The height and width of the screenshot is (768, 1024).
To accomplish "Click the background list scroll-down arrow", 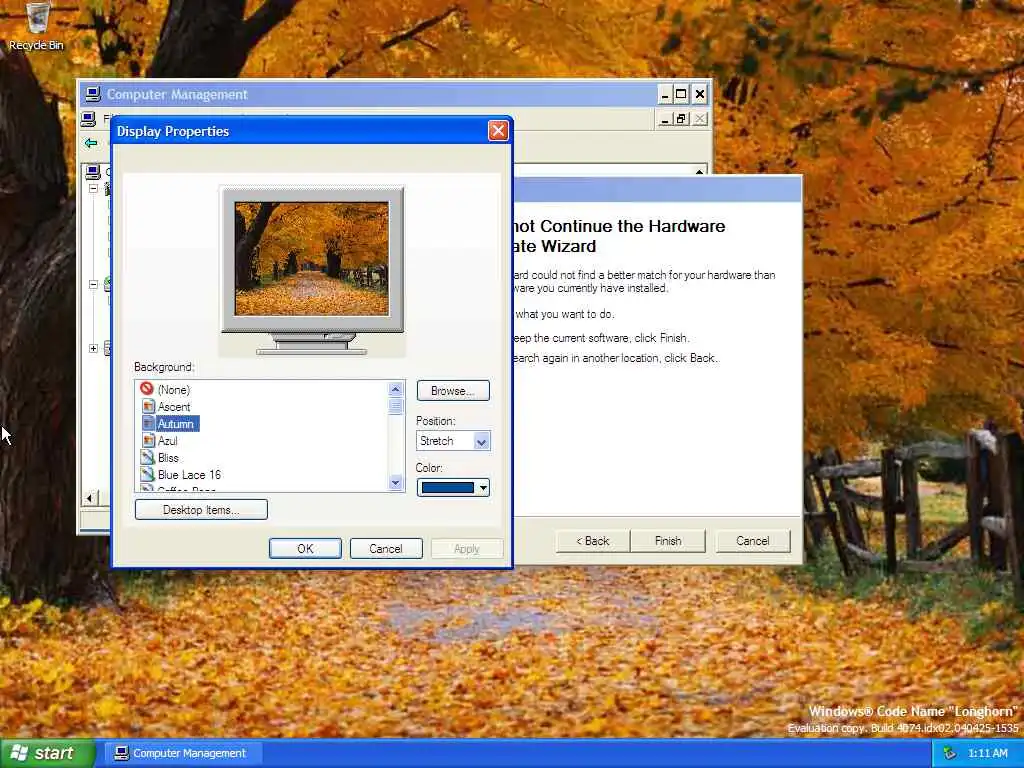I will [x=395, y=483].
